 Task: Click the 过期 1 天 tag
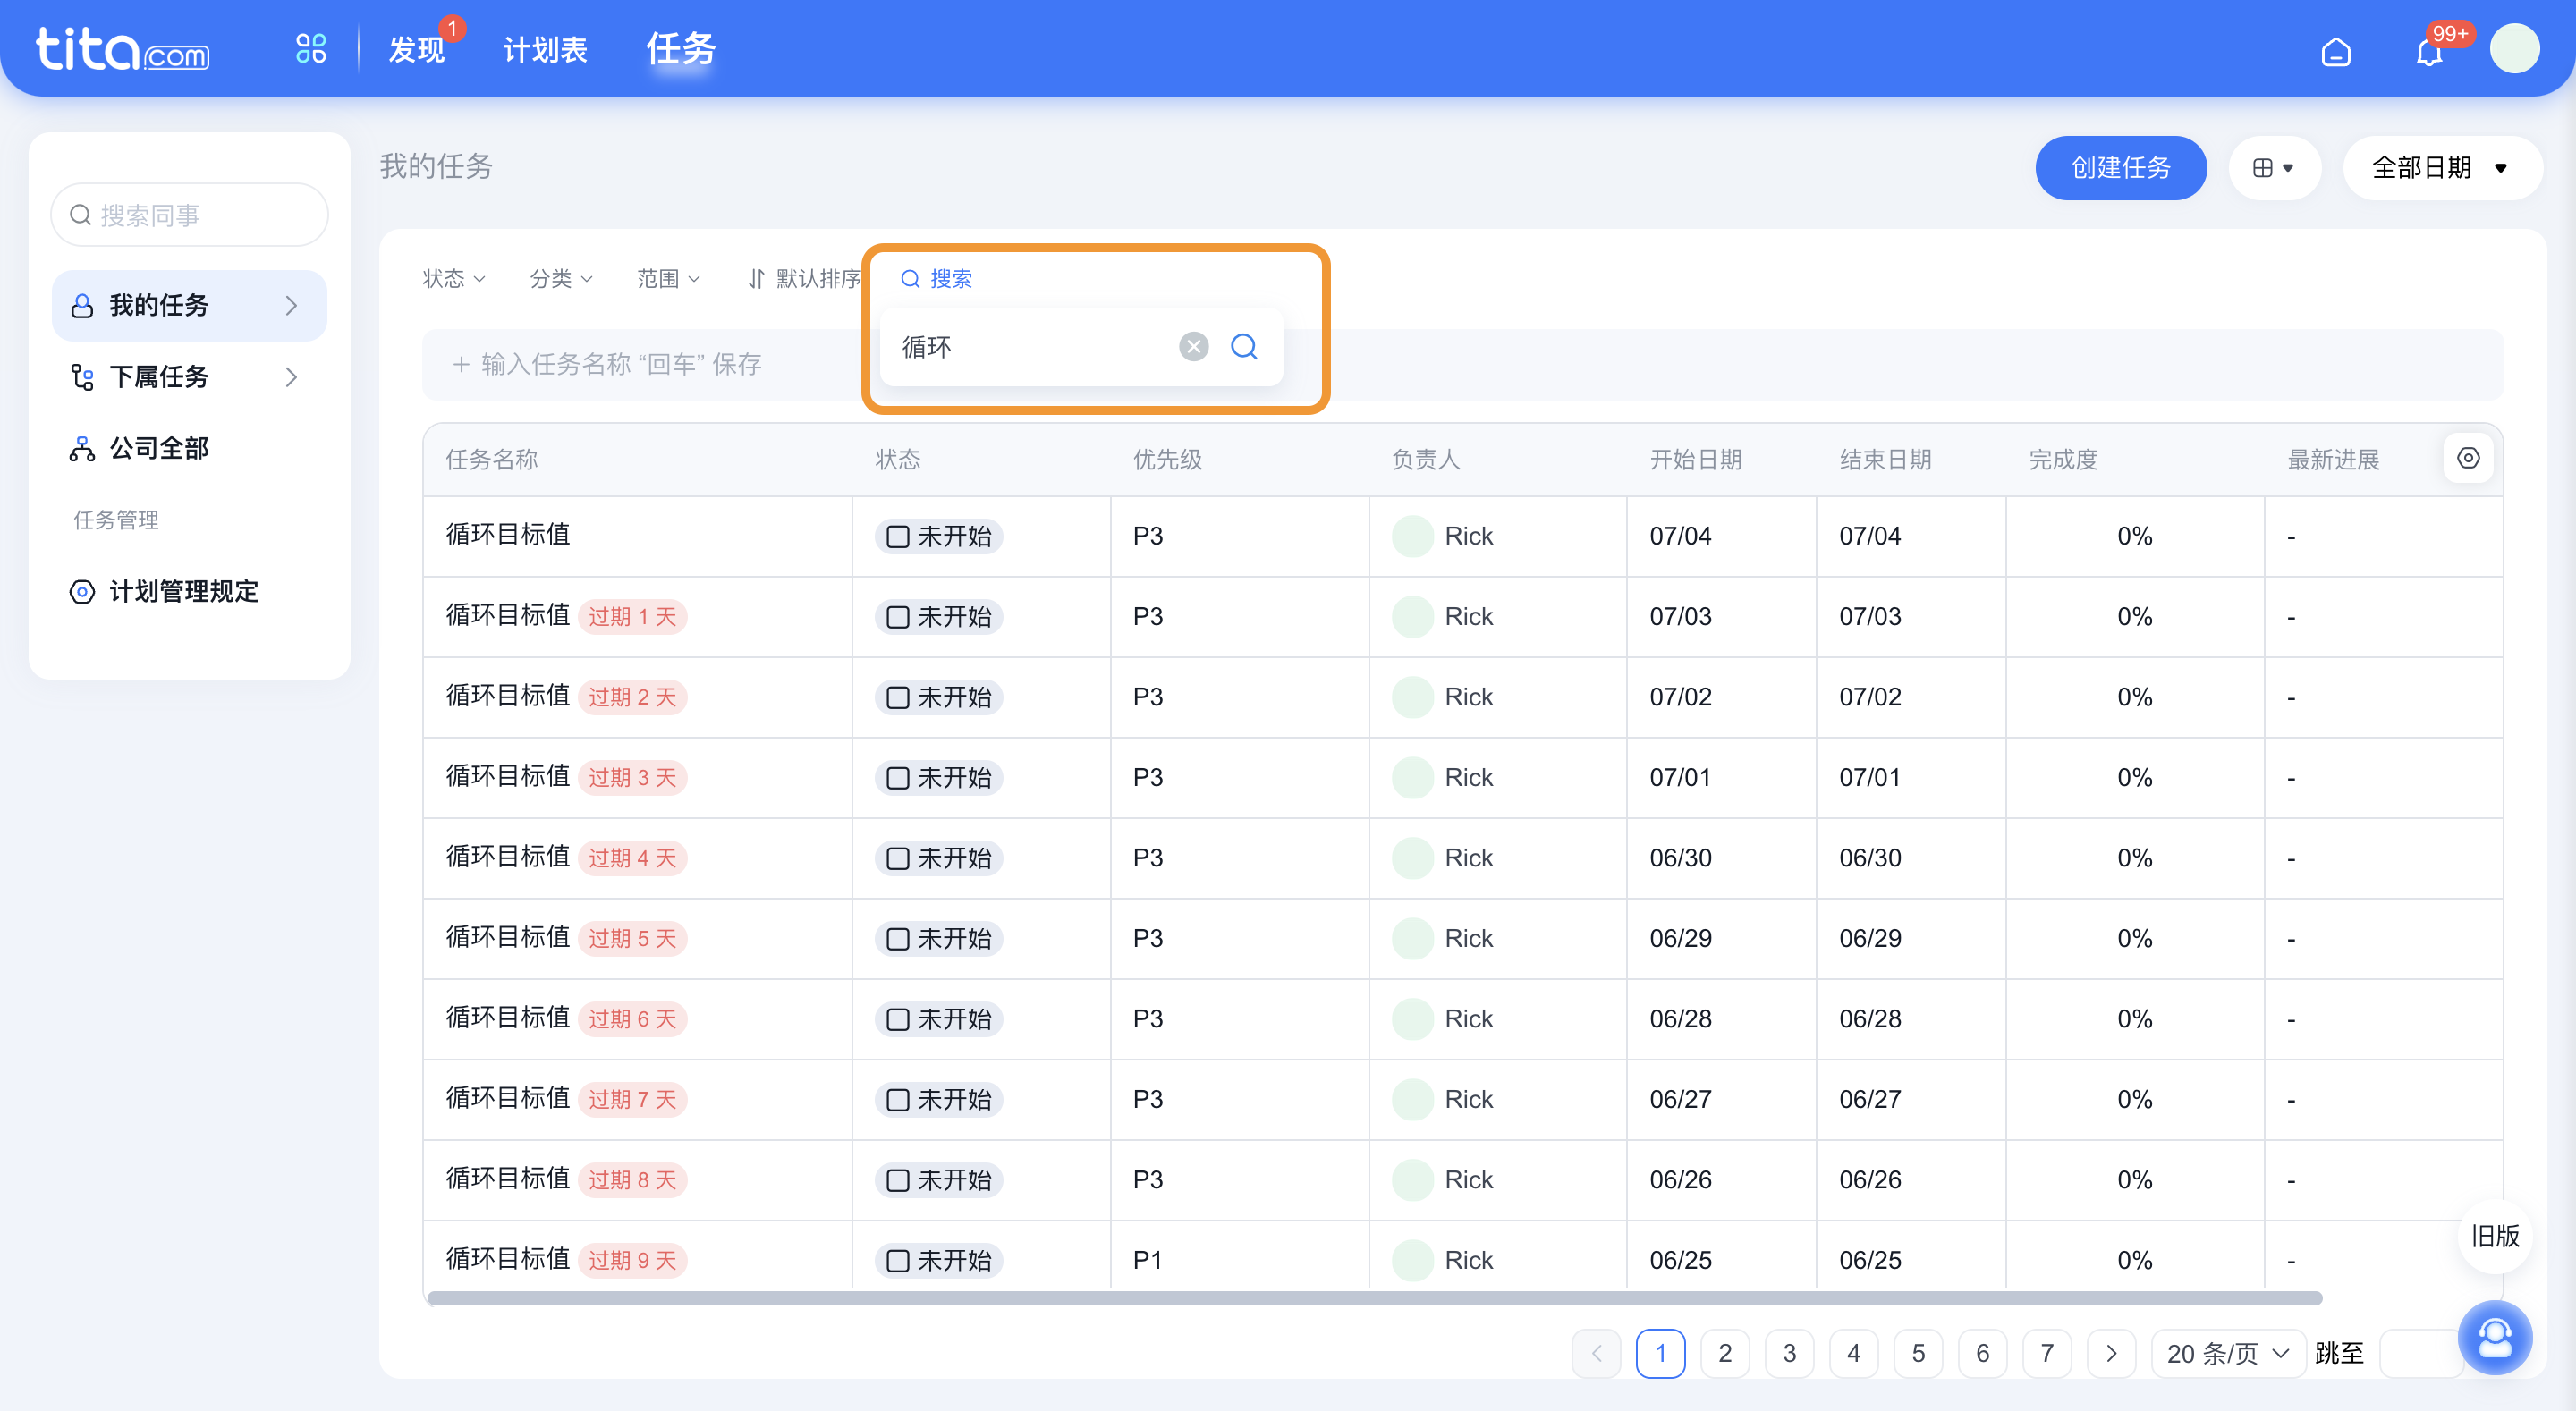pyautogui.click(x=632, y=616)
